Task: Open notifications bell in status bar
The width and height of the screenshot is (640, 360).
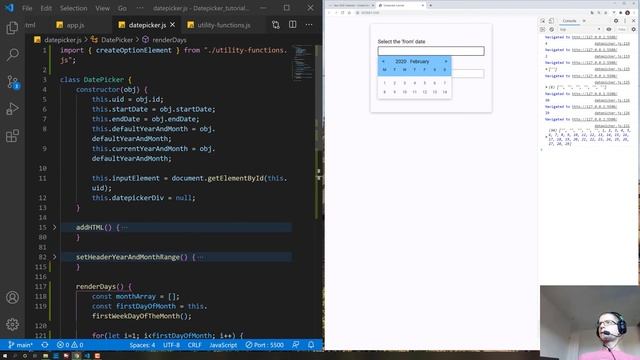Action: click(311, 345)
